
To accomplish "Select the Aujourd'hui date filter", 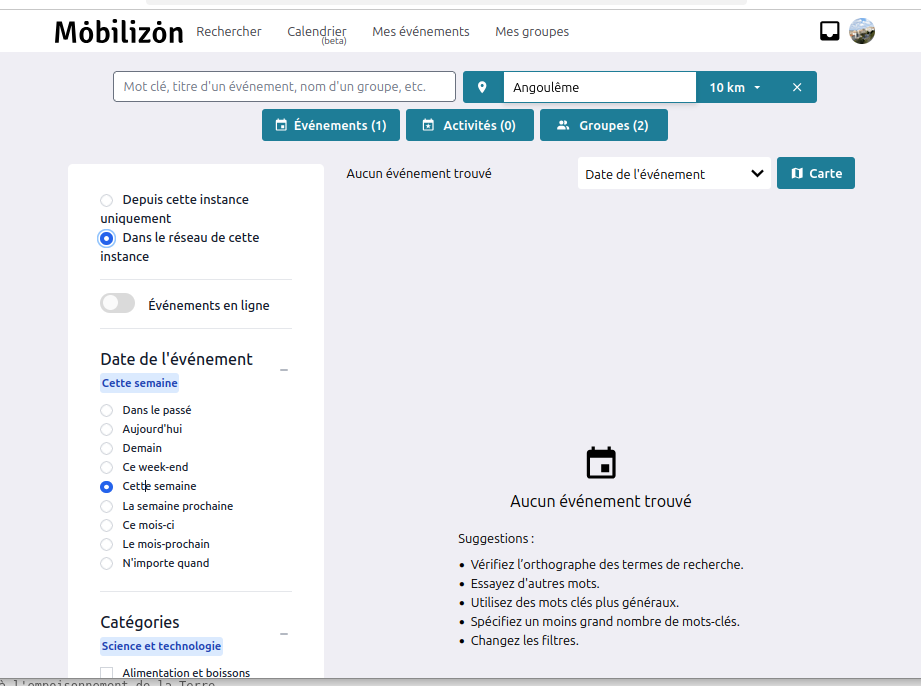I will 107,429.
